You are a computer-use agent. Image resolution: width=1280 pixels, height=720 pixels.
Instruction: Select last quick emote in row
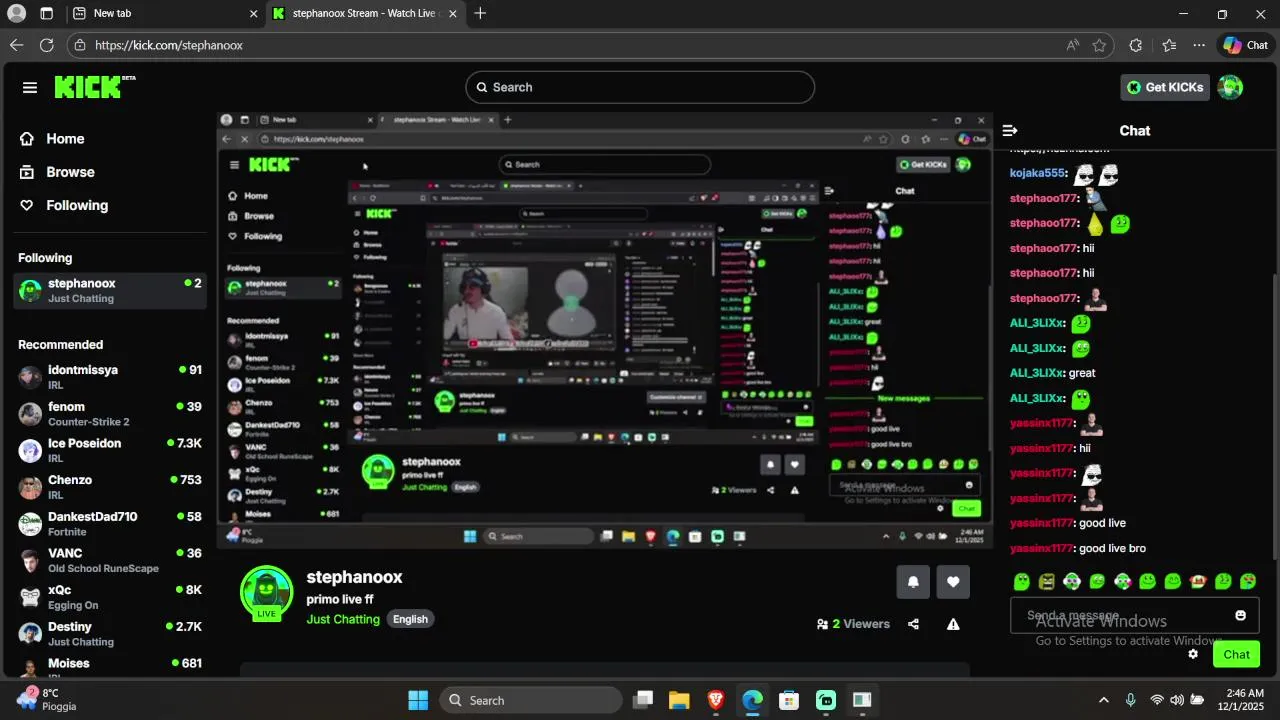coord(1248,581)
